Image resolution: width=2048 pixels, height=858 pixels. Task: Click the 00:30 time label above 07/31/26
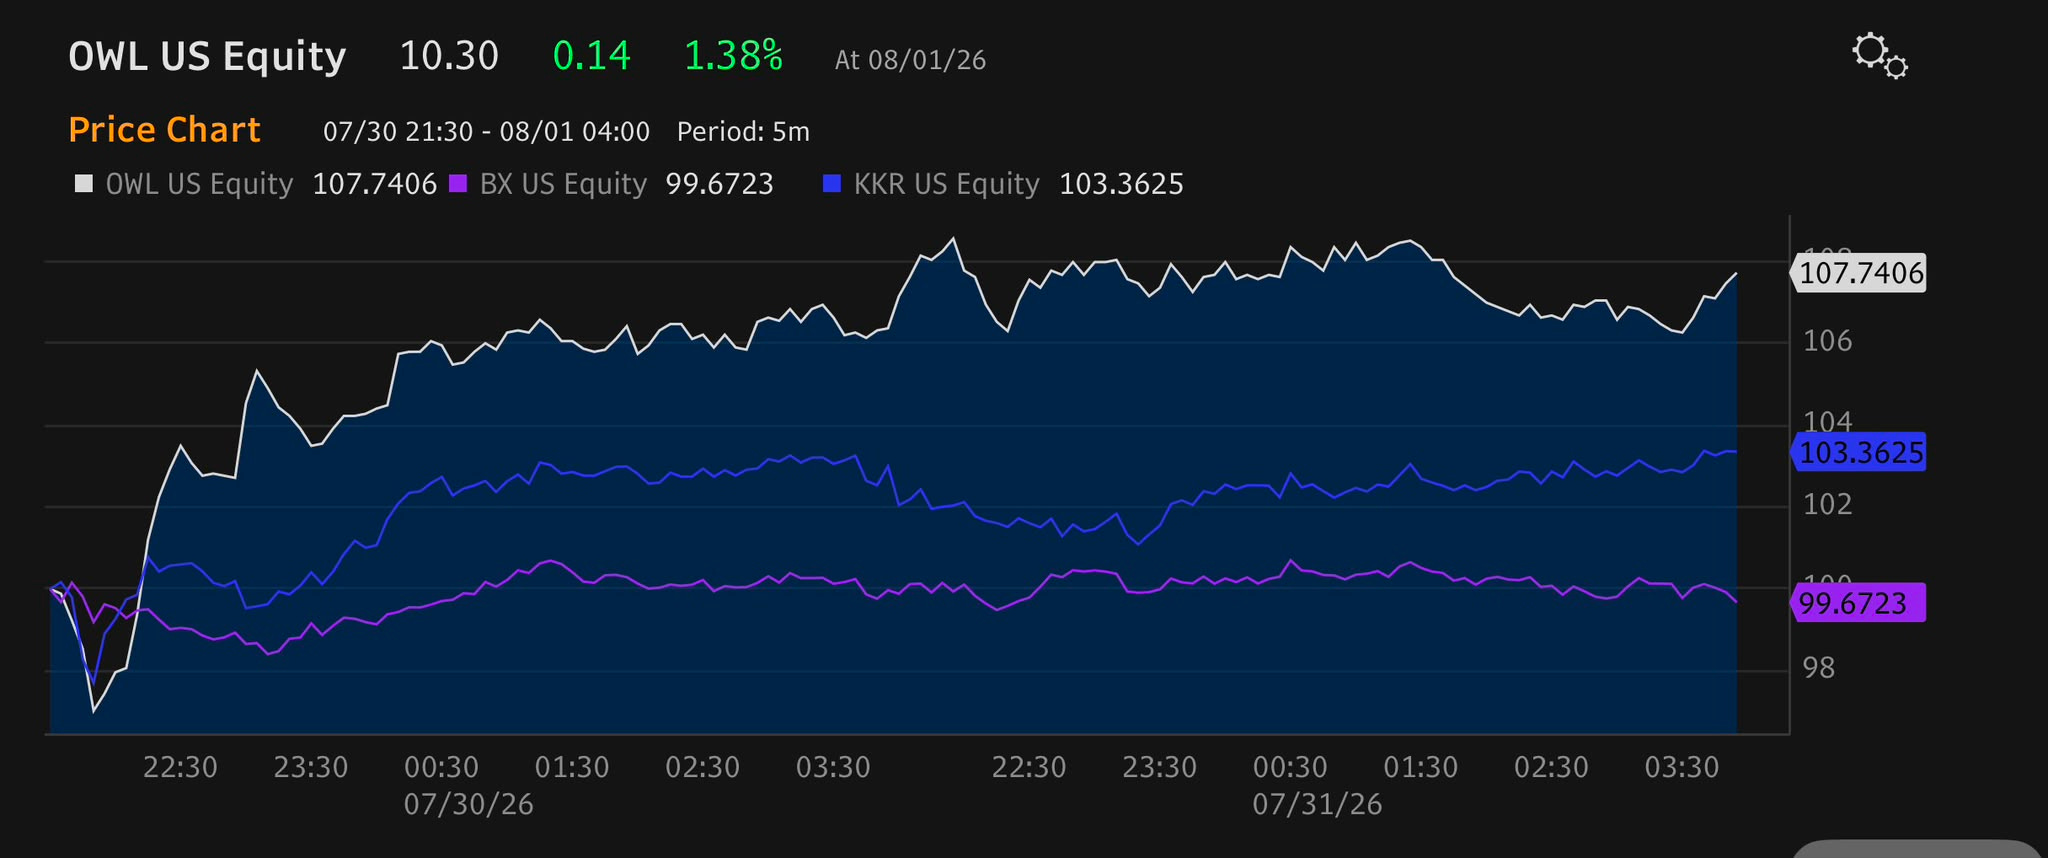(x=1291, y=768)
